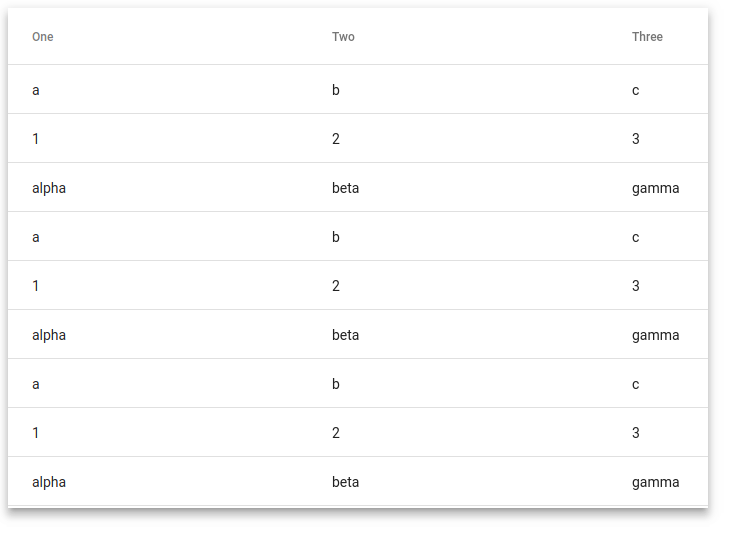Select the last "alpha" cell in the table
Screen dimensions: 750x550
49,482
